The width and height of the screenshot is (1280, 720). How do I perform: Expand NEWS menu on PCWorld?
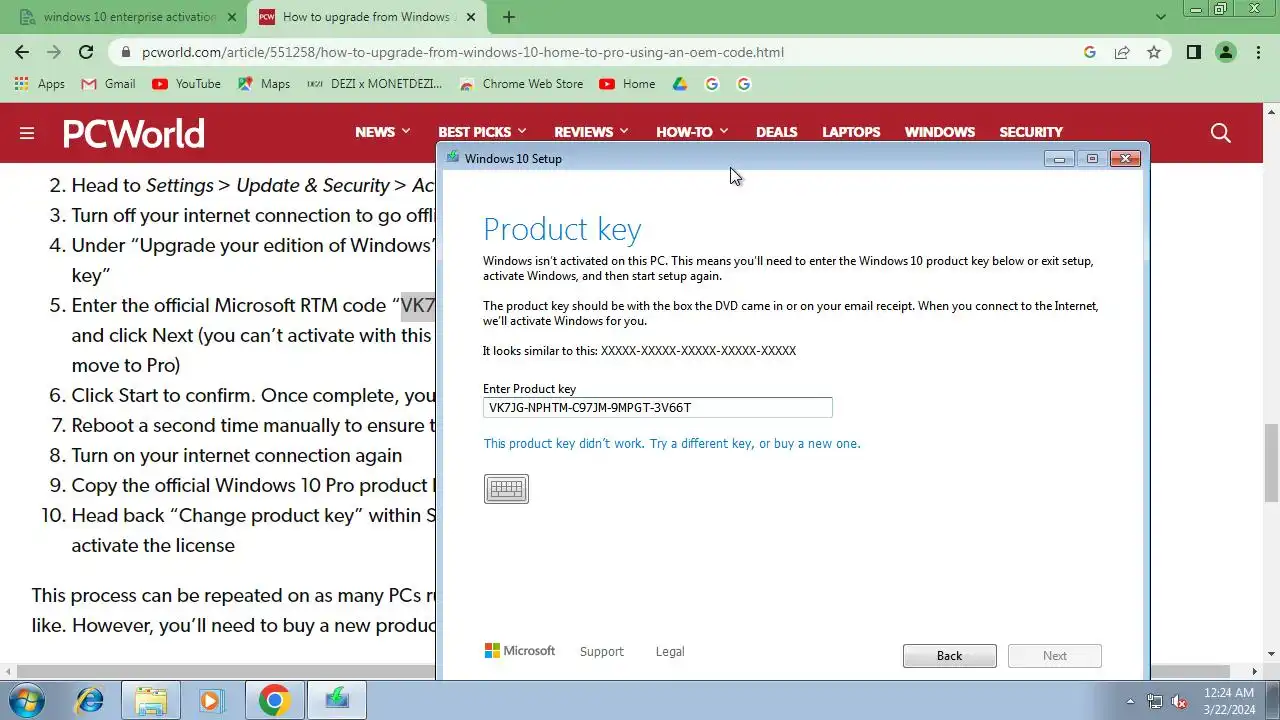383,132
